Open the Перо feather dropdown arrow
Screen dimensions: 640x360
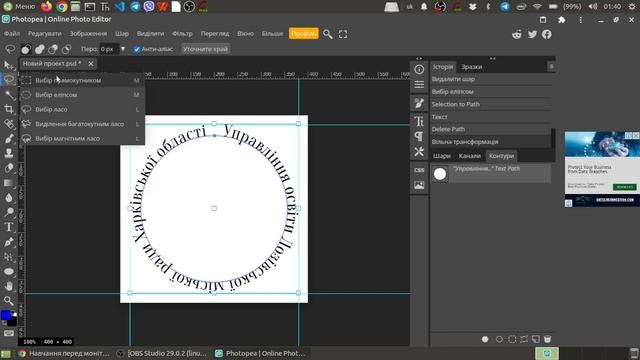click(122, 49)
